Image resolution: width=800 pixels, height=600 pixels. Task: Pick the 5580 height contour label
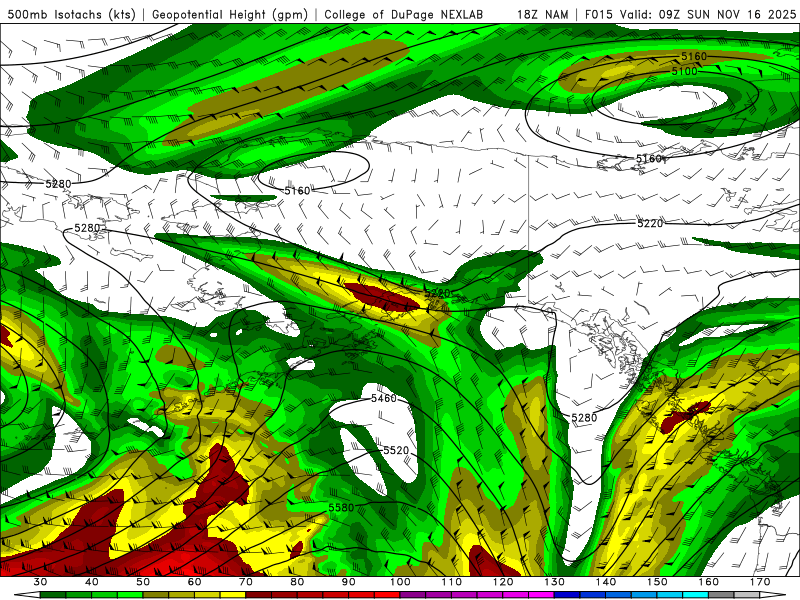click(x=341, y=508)
